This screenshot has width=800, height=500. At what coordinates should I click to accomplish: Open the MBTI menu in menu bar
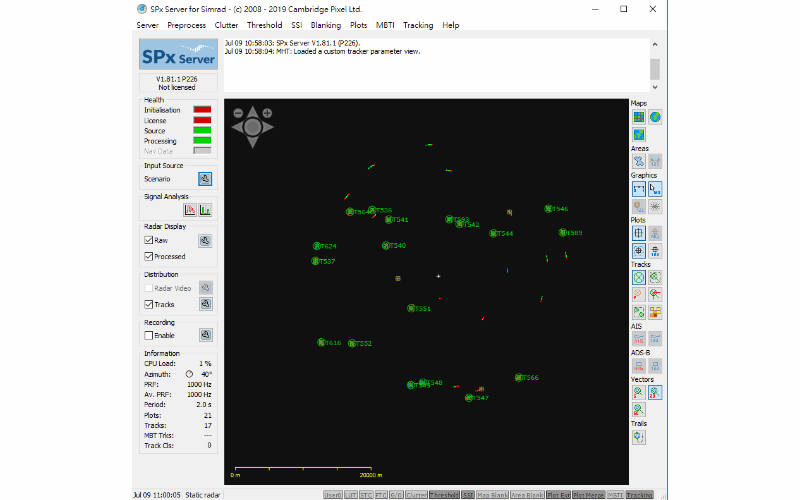pyautogui.click(x=385, y=25)
